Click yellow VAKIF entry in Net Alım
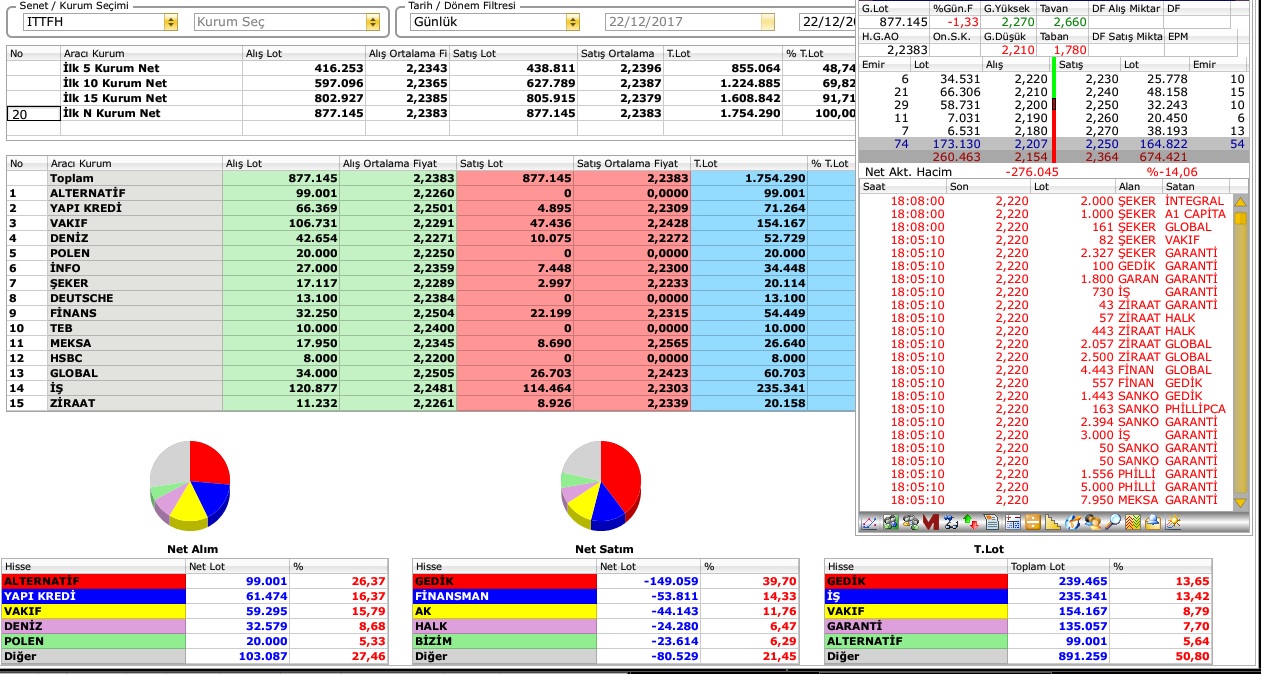 pyautogui.click(x=94, y=611)
